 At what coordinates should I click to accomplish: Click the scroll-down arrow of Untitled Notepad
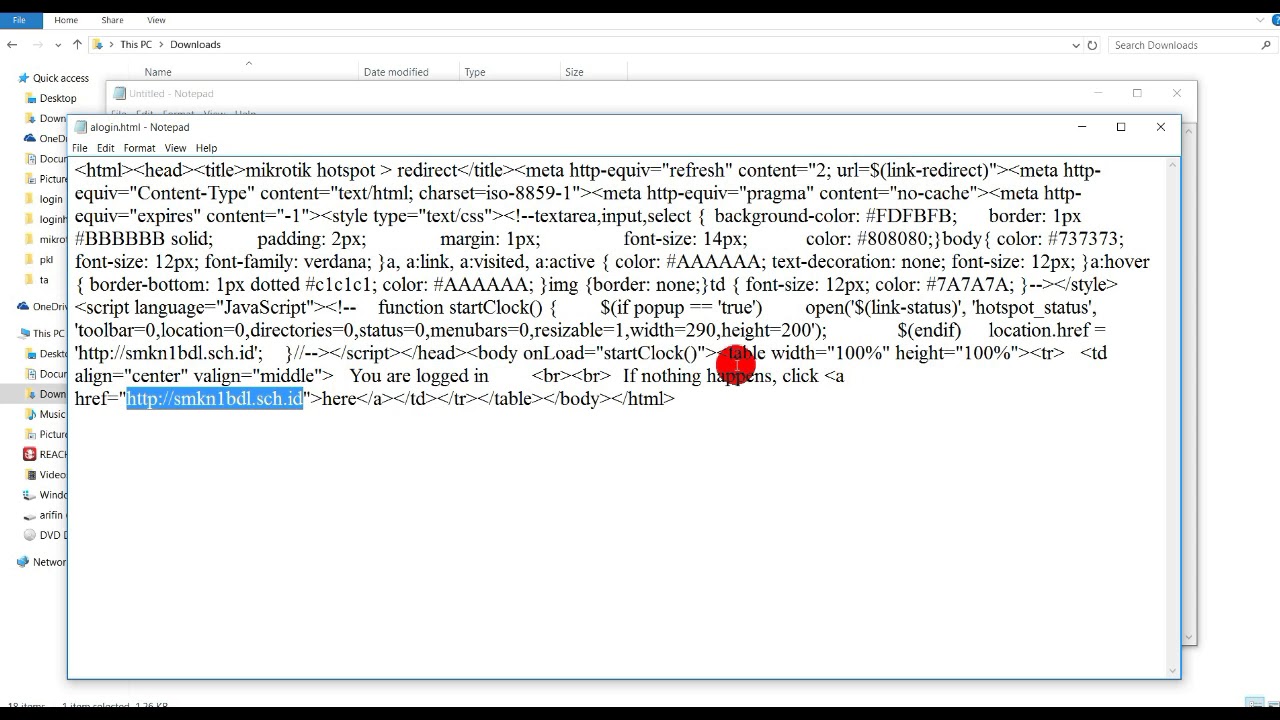[1189, 636]
